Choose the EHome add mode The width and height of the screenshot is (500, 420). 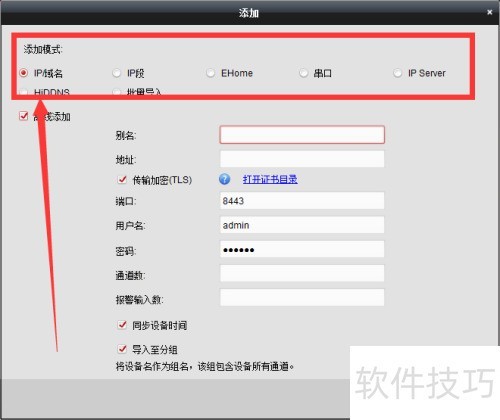210,73
